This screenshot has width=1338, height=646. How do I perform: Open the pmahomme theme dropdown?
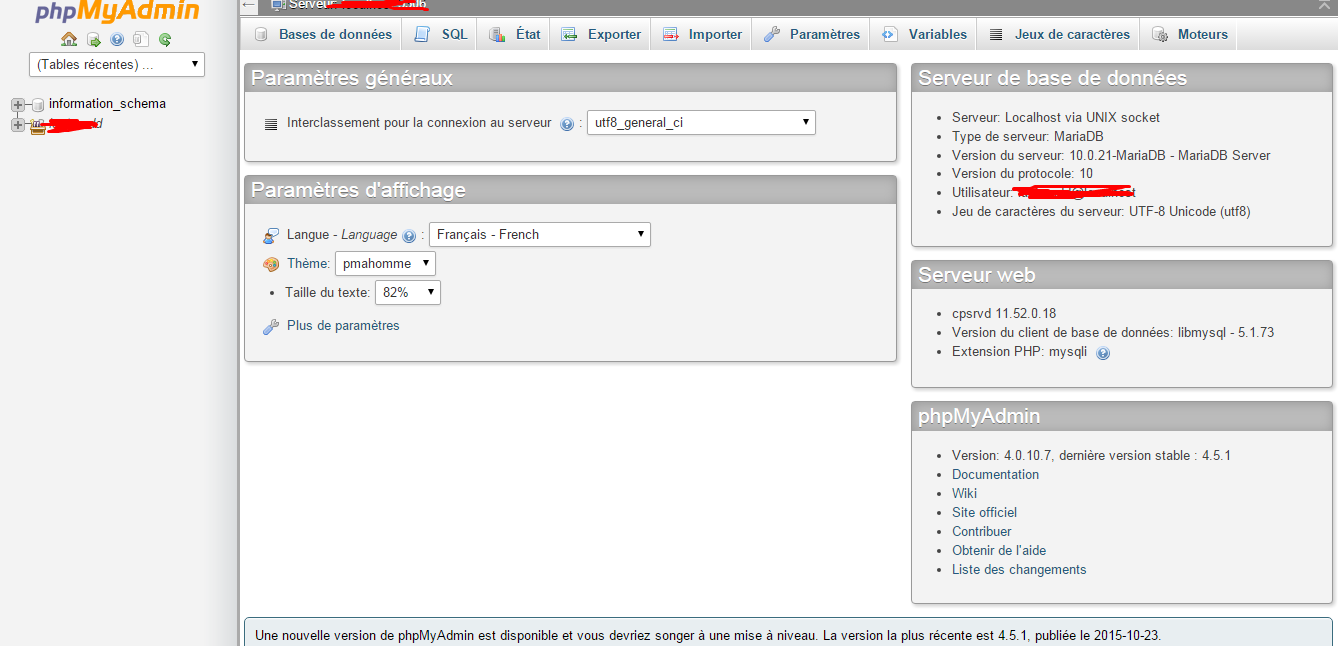pyautogui.click(x=385, y=263)
